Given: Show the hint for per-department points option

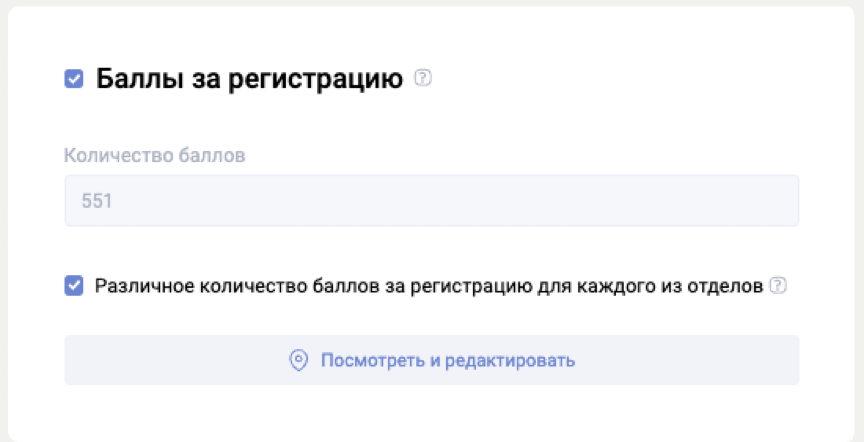Looking at the screenshot, I should pyautogui.click(x=778, y=286).
